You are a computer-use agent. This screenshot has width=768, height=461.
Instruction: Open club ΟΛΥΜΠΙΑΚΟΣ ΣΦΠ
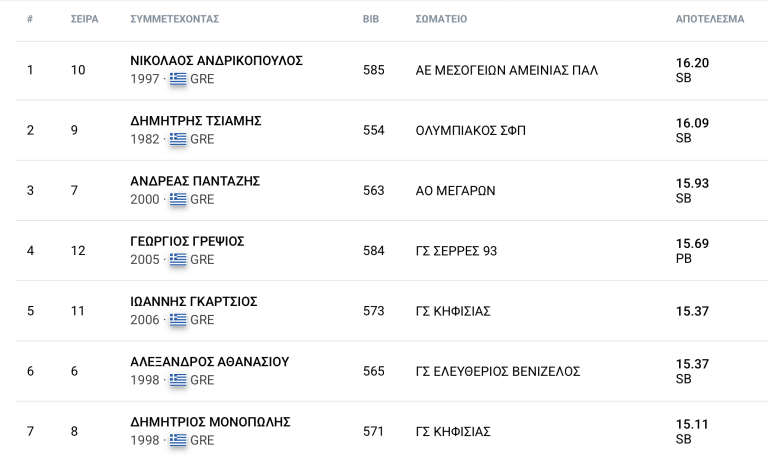(471, 131)
